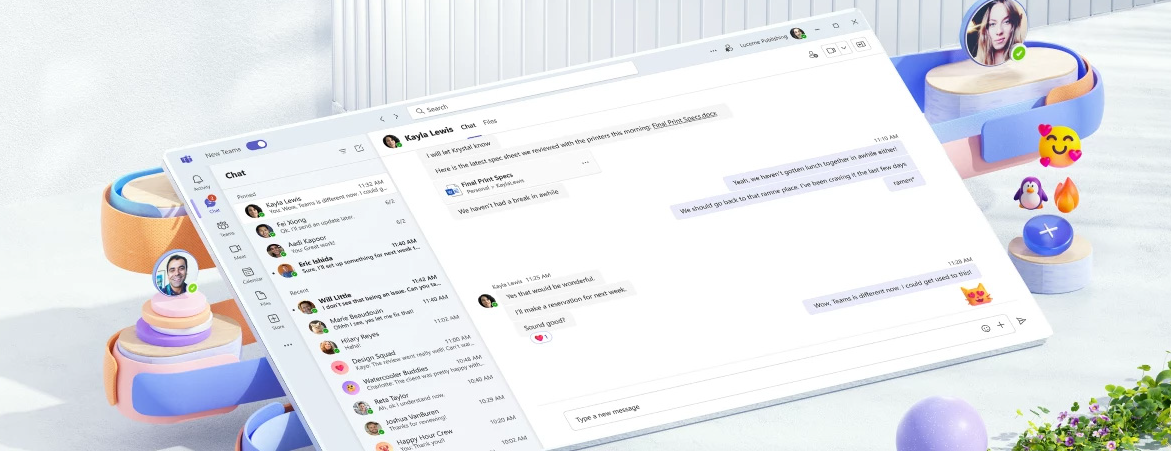The image size is (1171, 451).
Task: Send the message with arrow icon
Action: [1022, 320]
